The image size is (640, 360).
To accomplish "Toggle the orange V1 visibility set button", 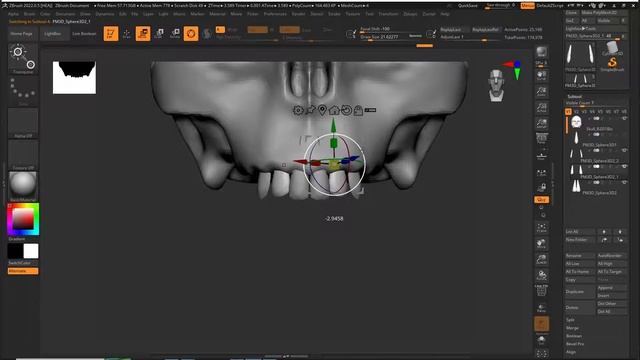I will (x=568, y=111).
